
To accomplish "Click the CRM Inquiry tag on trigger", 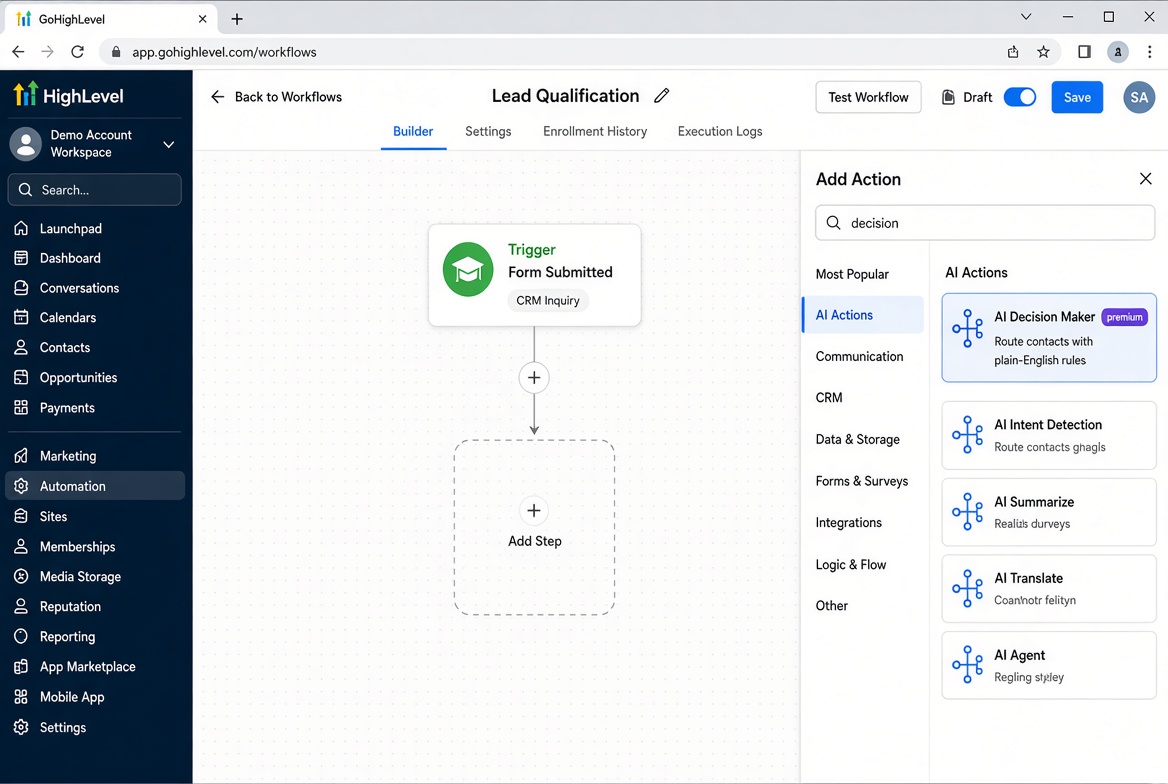I will 548,300.
